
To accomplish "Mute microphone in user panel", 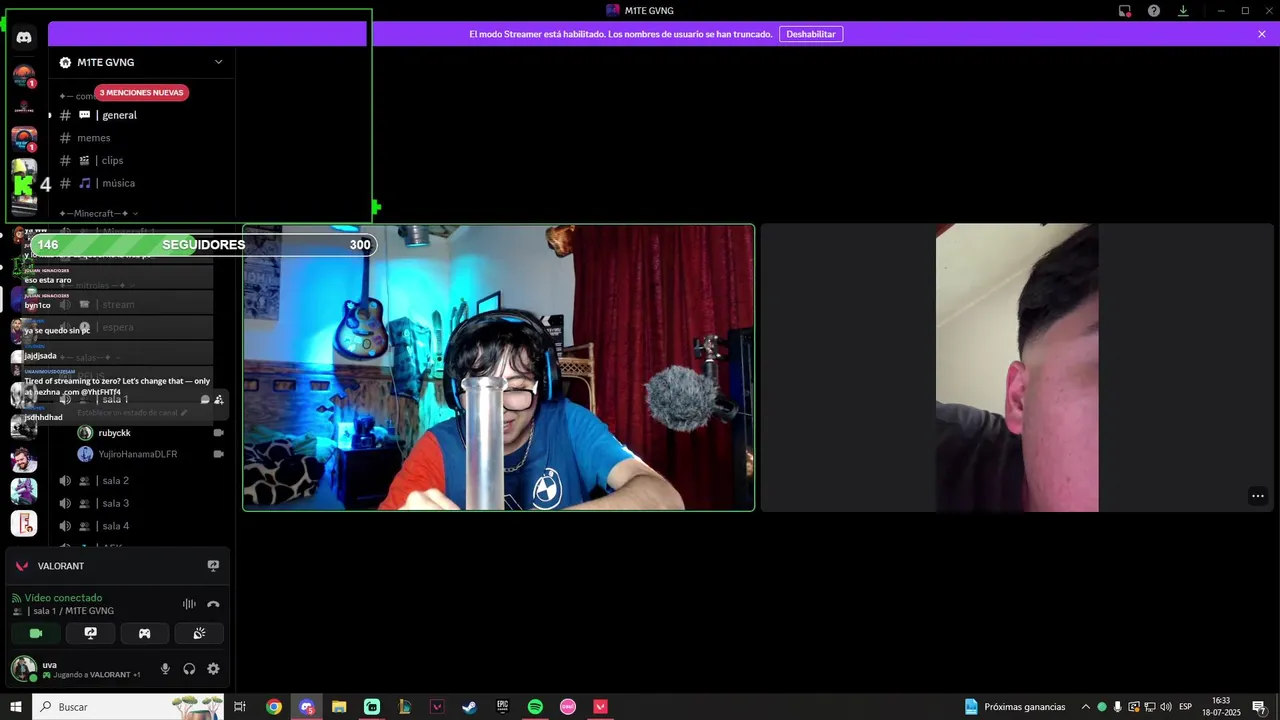I will pos(165,669).
